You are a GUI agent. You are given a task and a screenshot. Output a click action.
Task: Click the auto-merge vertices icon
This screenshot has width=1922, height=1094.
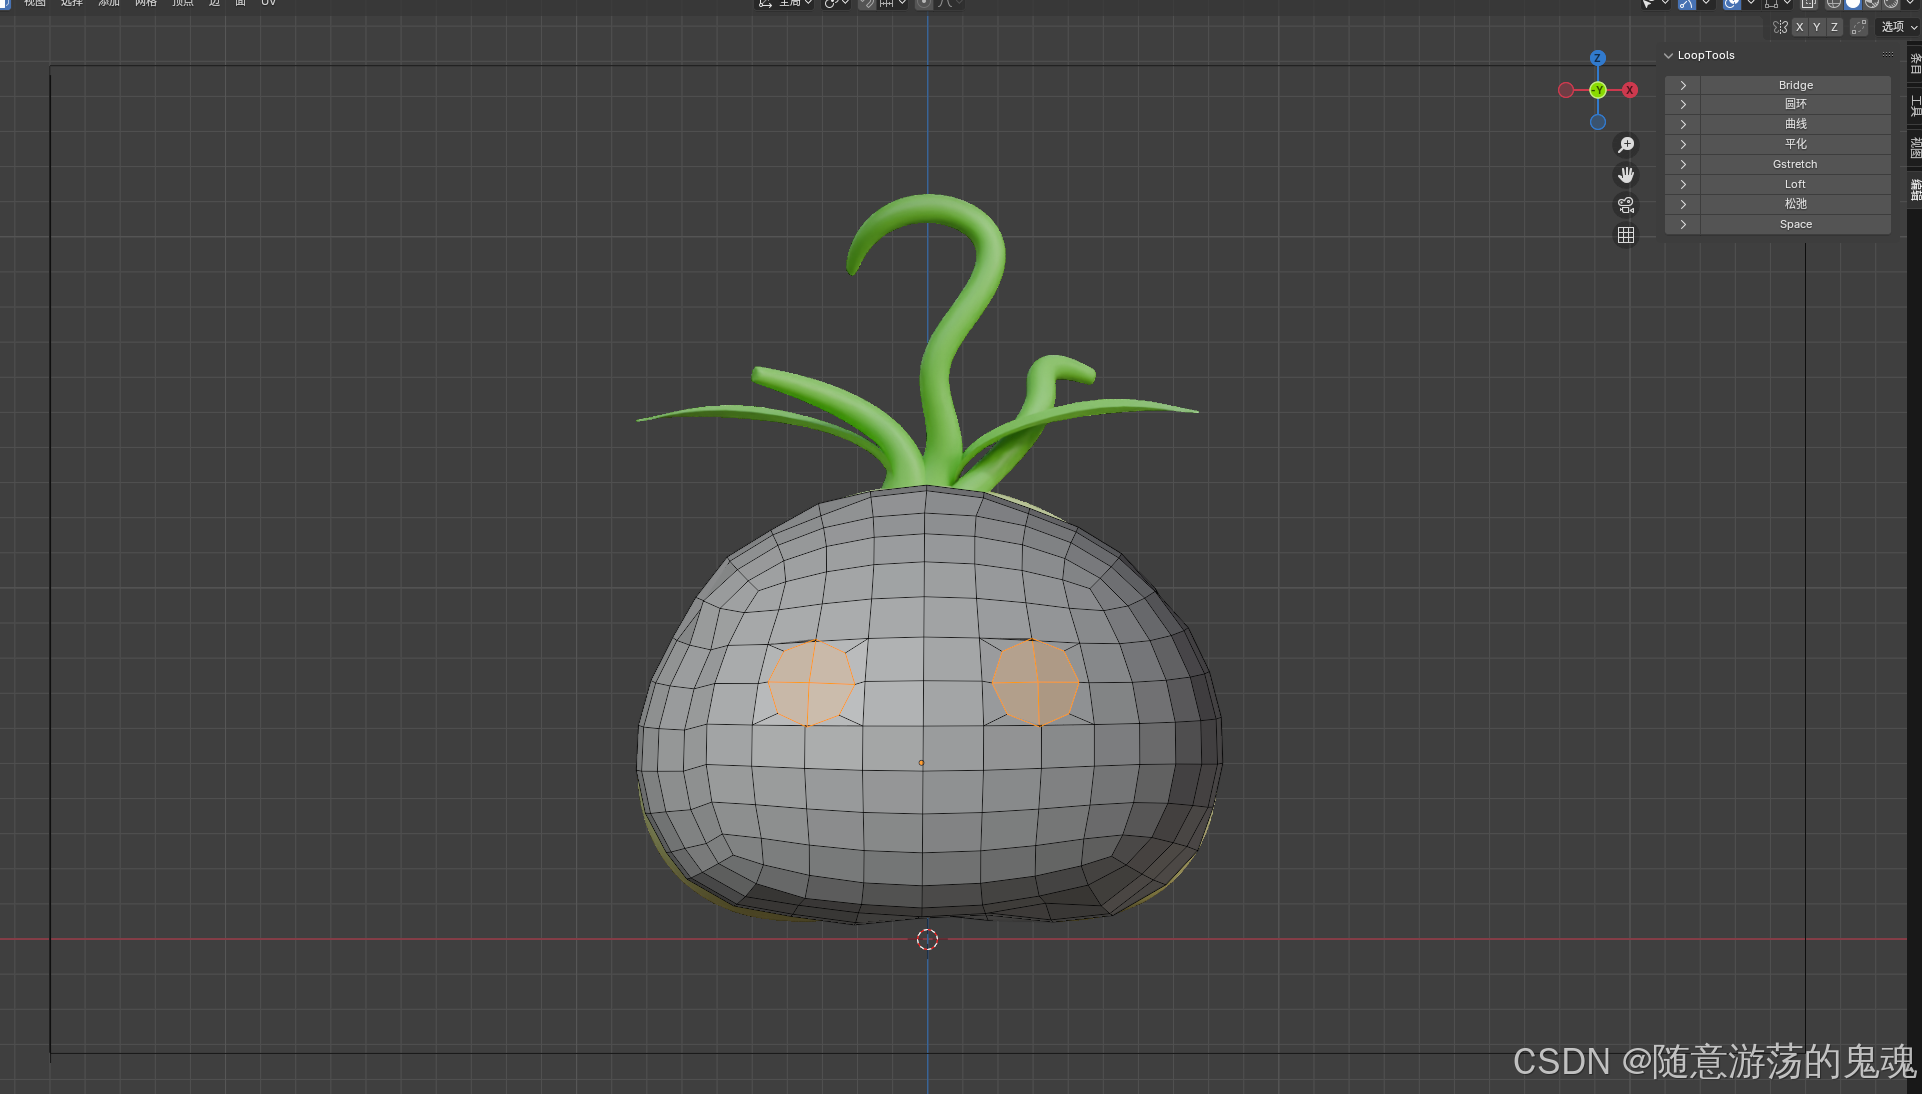(x=1858, y=27)
